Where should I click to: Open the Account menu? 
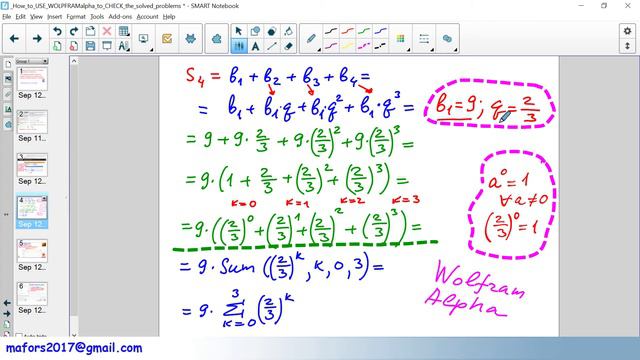tap(147, 17)
